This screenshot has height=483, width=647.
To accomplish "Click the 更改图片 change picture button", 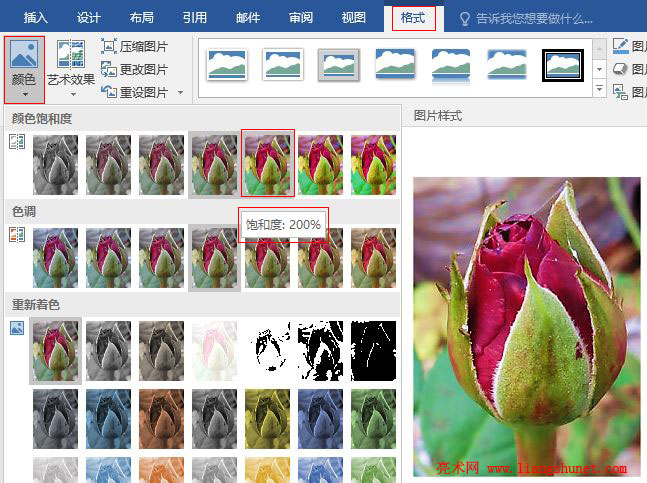I will pyautogui.click(x=135, y=69).
